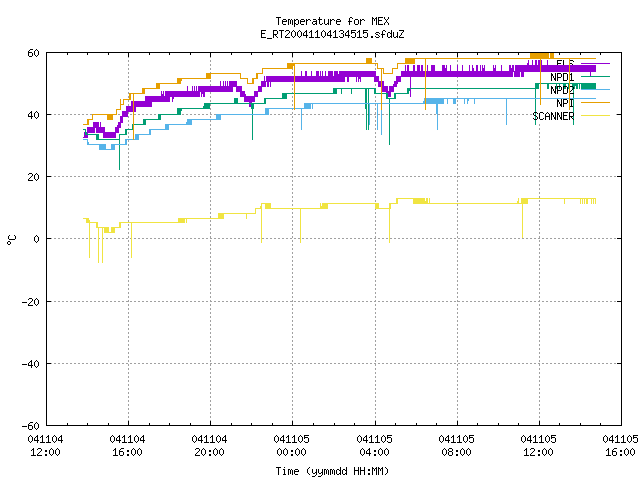
Task: Click the blue NPD2 legend line sample
Action: coord(595,89)
